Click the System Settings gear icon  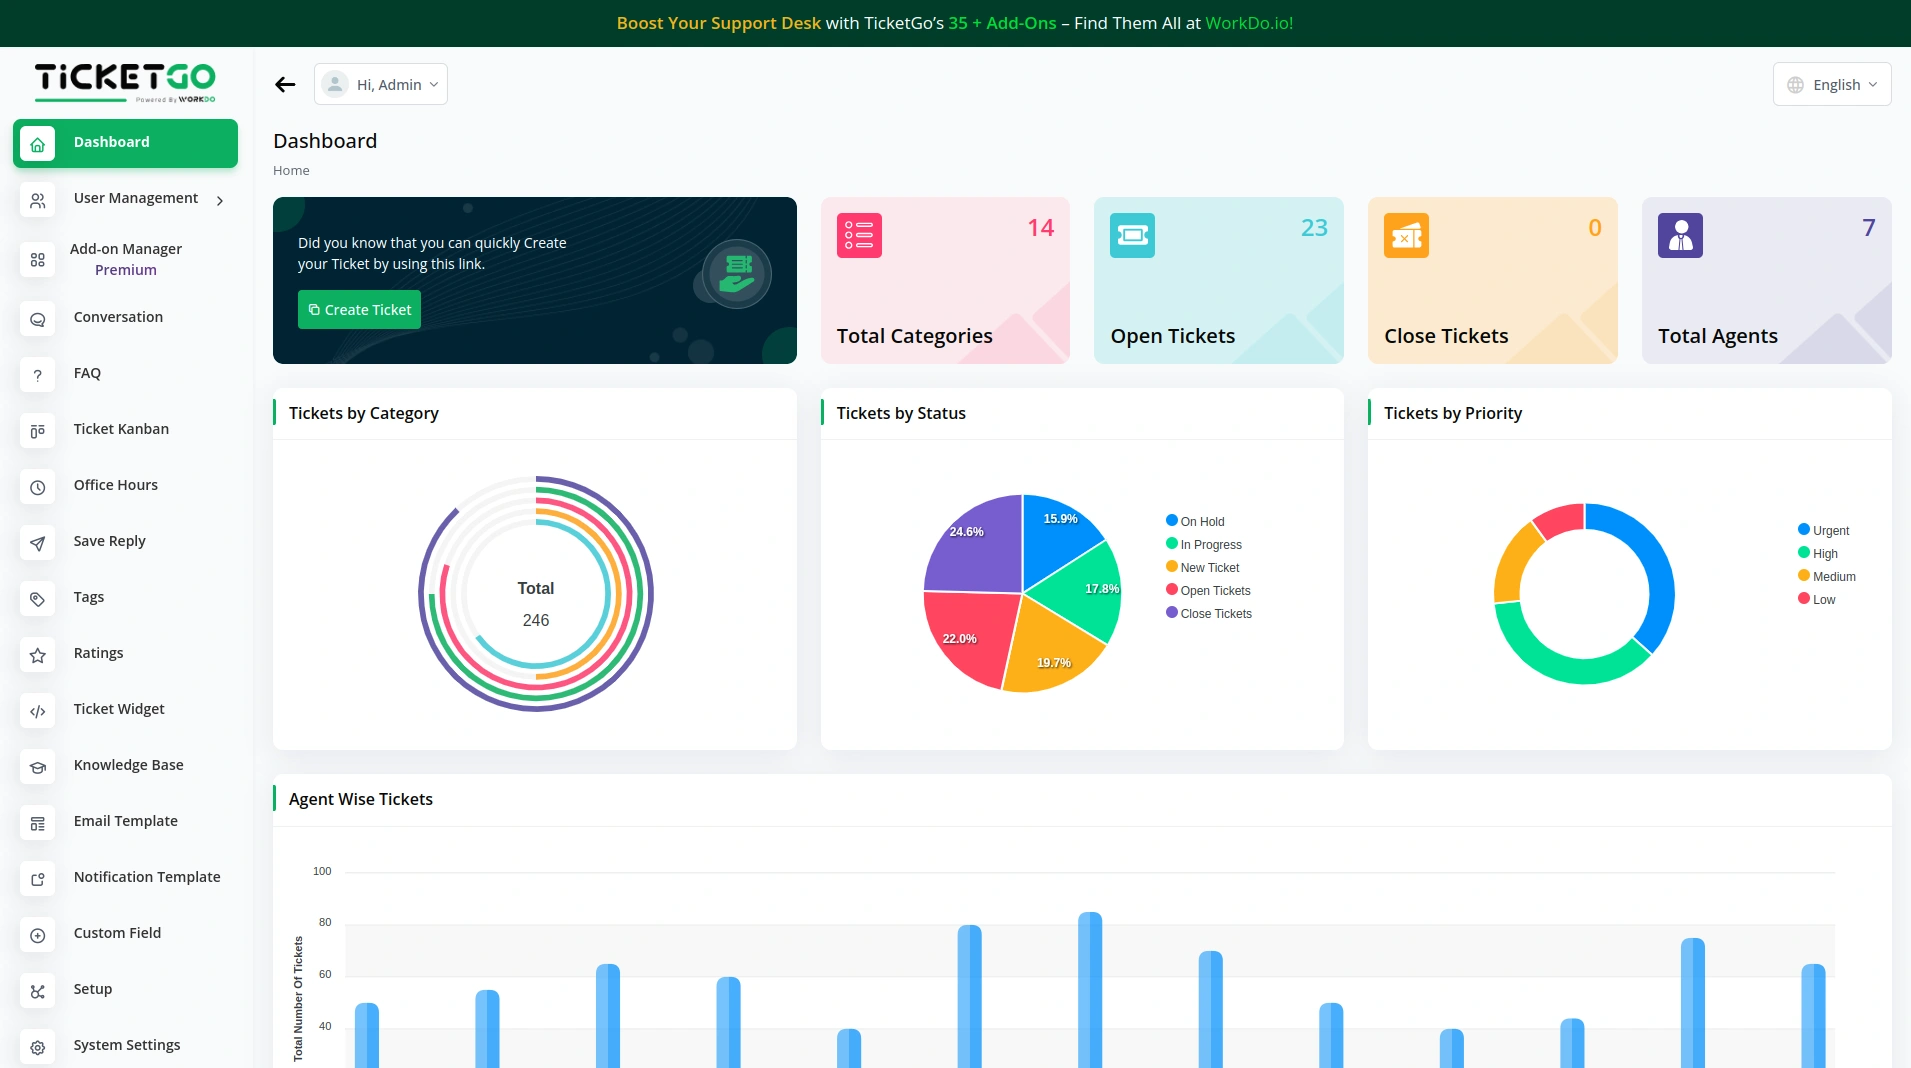click(37, 1047)
